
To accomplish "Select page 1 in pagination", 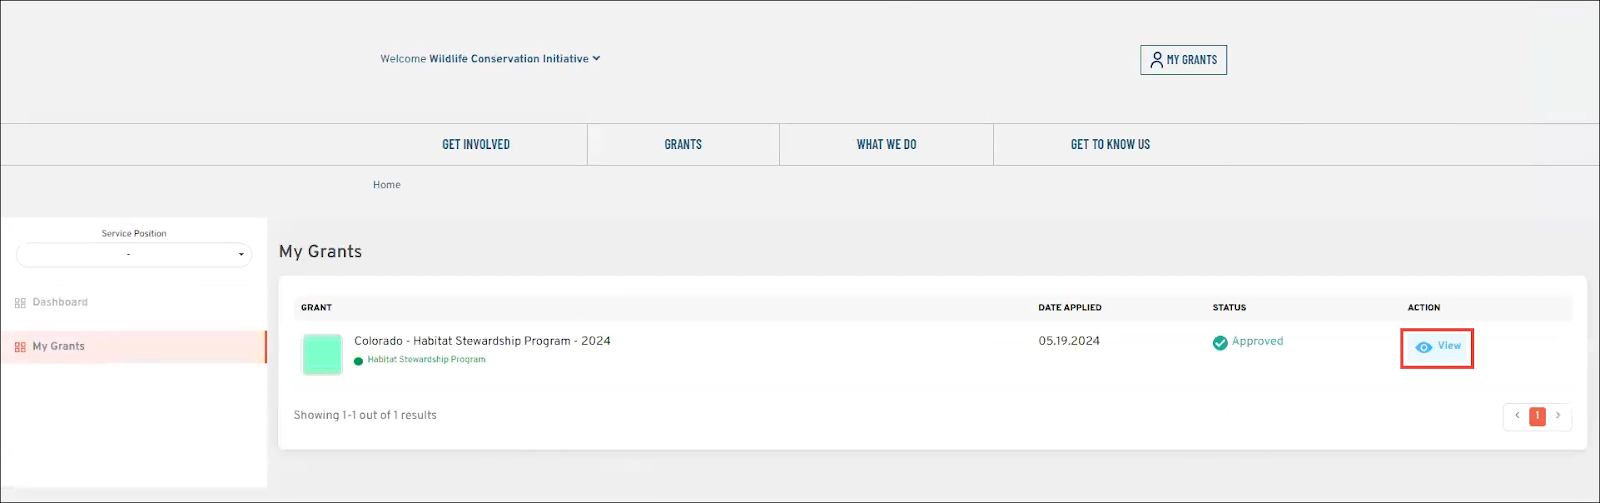I will coord(1538,416).
